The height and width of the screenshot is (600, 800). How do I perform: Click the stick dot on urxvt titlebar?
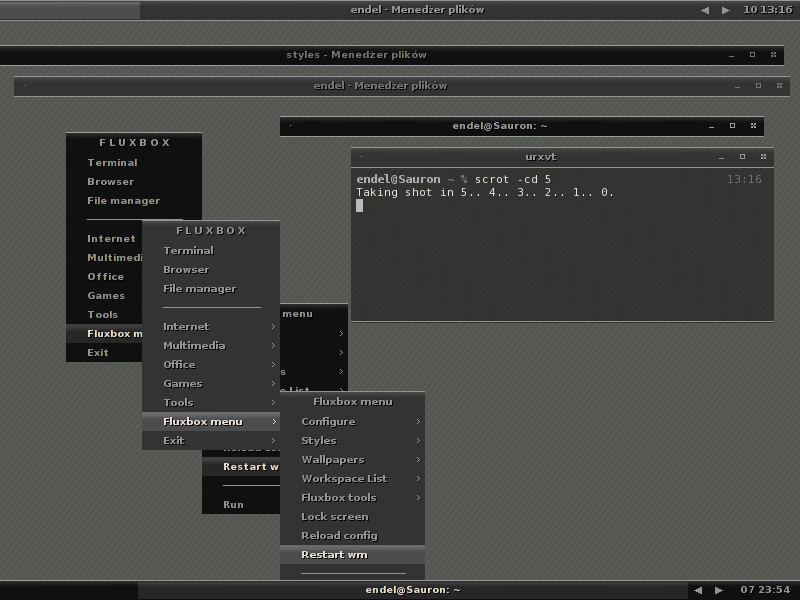(x=361, y=157)
